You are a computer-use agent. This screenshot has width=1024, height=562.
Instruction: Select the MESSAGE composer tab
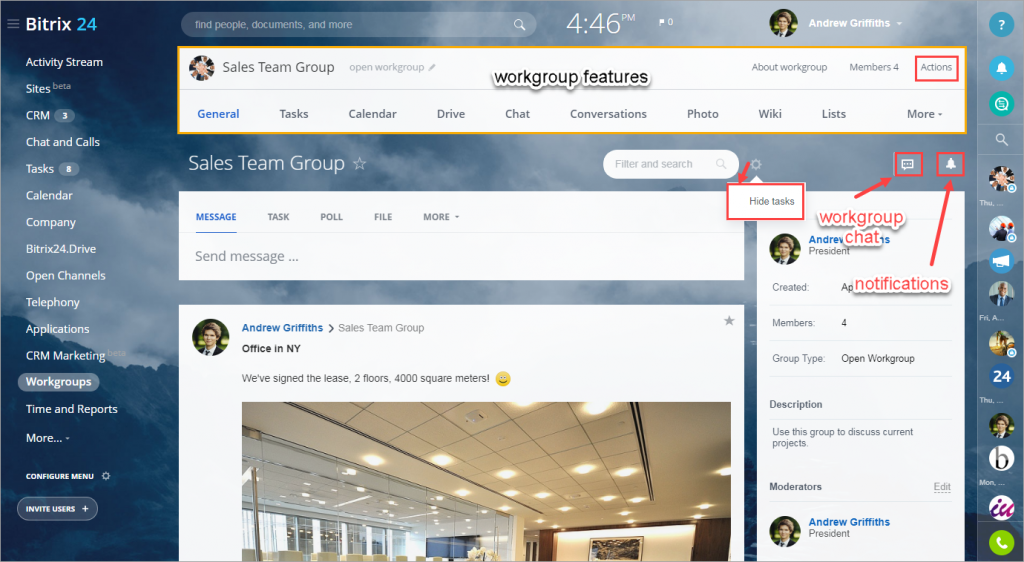tap(216, 217)
